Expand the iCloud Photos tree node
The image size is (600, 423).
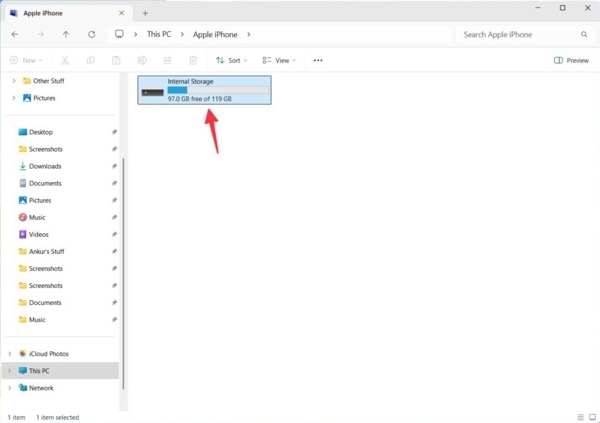coord(10,354)
